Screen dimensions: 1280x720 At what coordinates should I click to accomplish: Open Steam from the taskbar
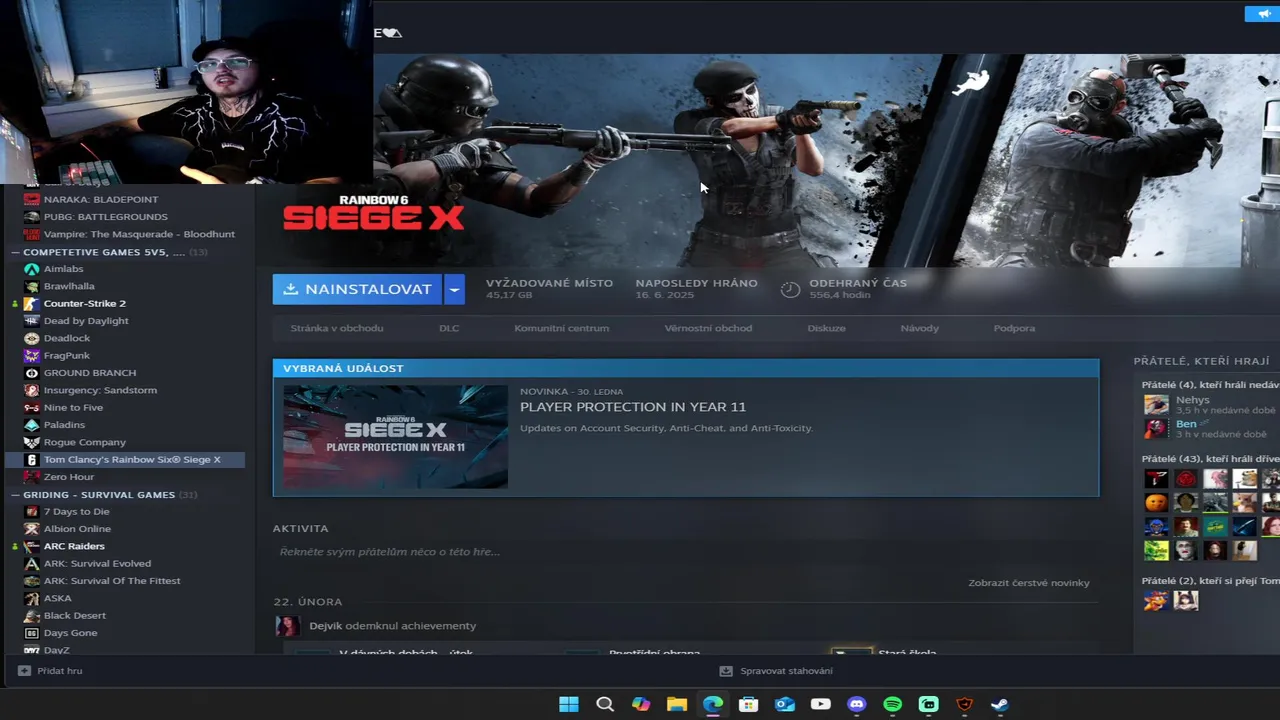click(x=1000, y=704)
